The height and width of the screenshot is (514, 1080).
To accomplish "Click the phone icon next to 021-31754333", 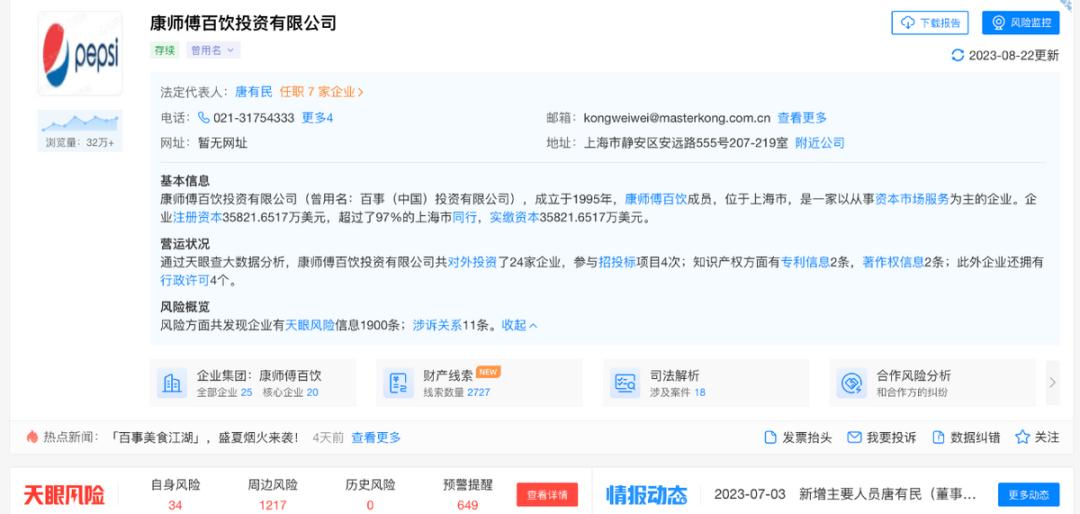I will pyautogui.click(x=204, y=118).
